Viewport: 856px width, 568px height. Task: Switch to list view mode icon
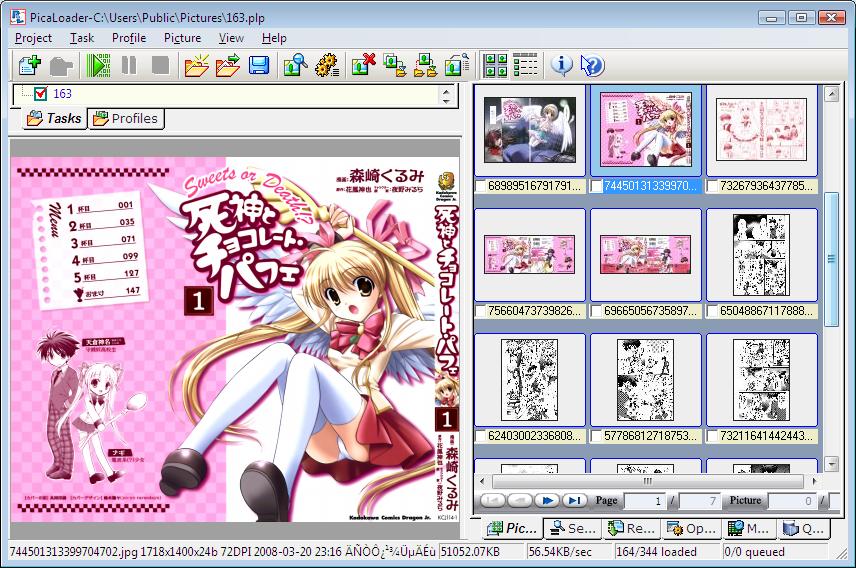[x=525, y=66]
